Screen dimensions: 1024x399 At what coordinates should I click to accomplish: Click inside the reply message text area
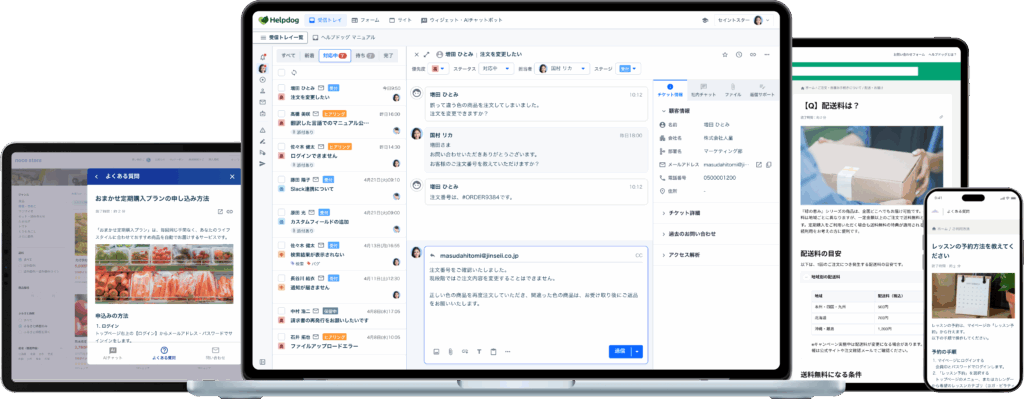536,300
